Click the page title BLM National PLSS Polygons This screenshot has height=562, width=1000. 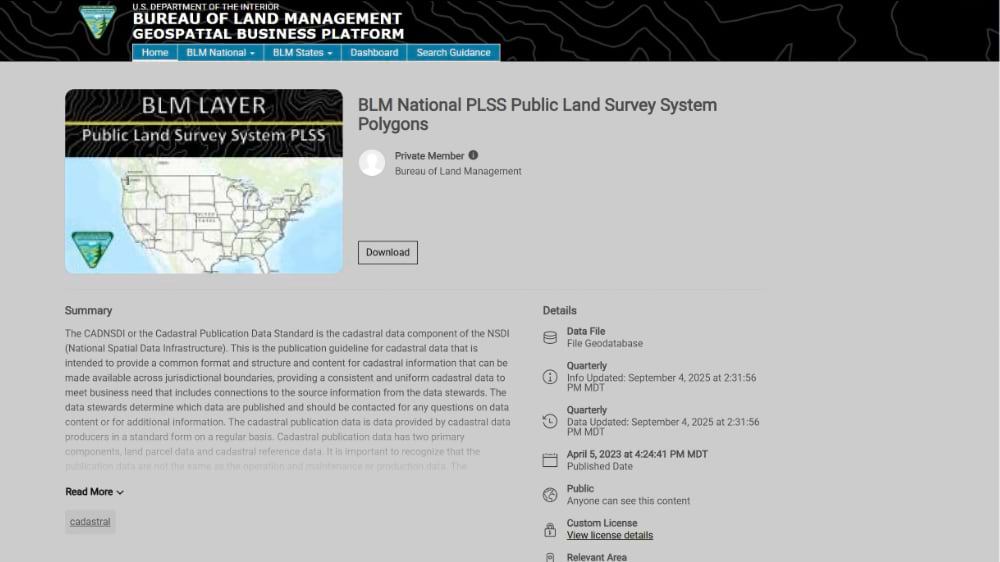(537, 114)
